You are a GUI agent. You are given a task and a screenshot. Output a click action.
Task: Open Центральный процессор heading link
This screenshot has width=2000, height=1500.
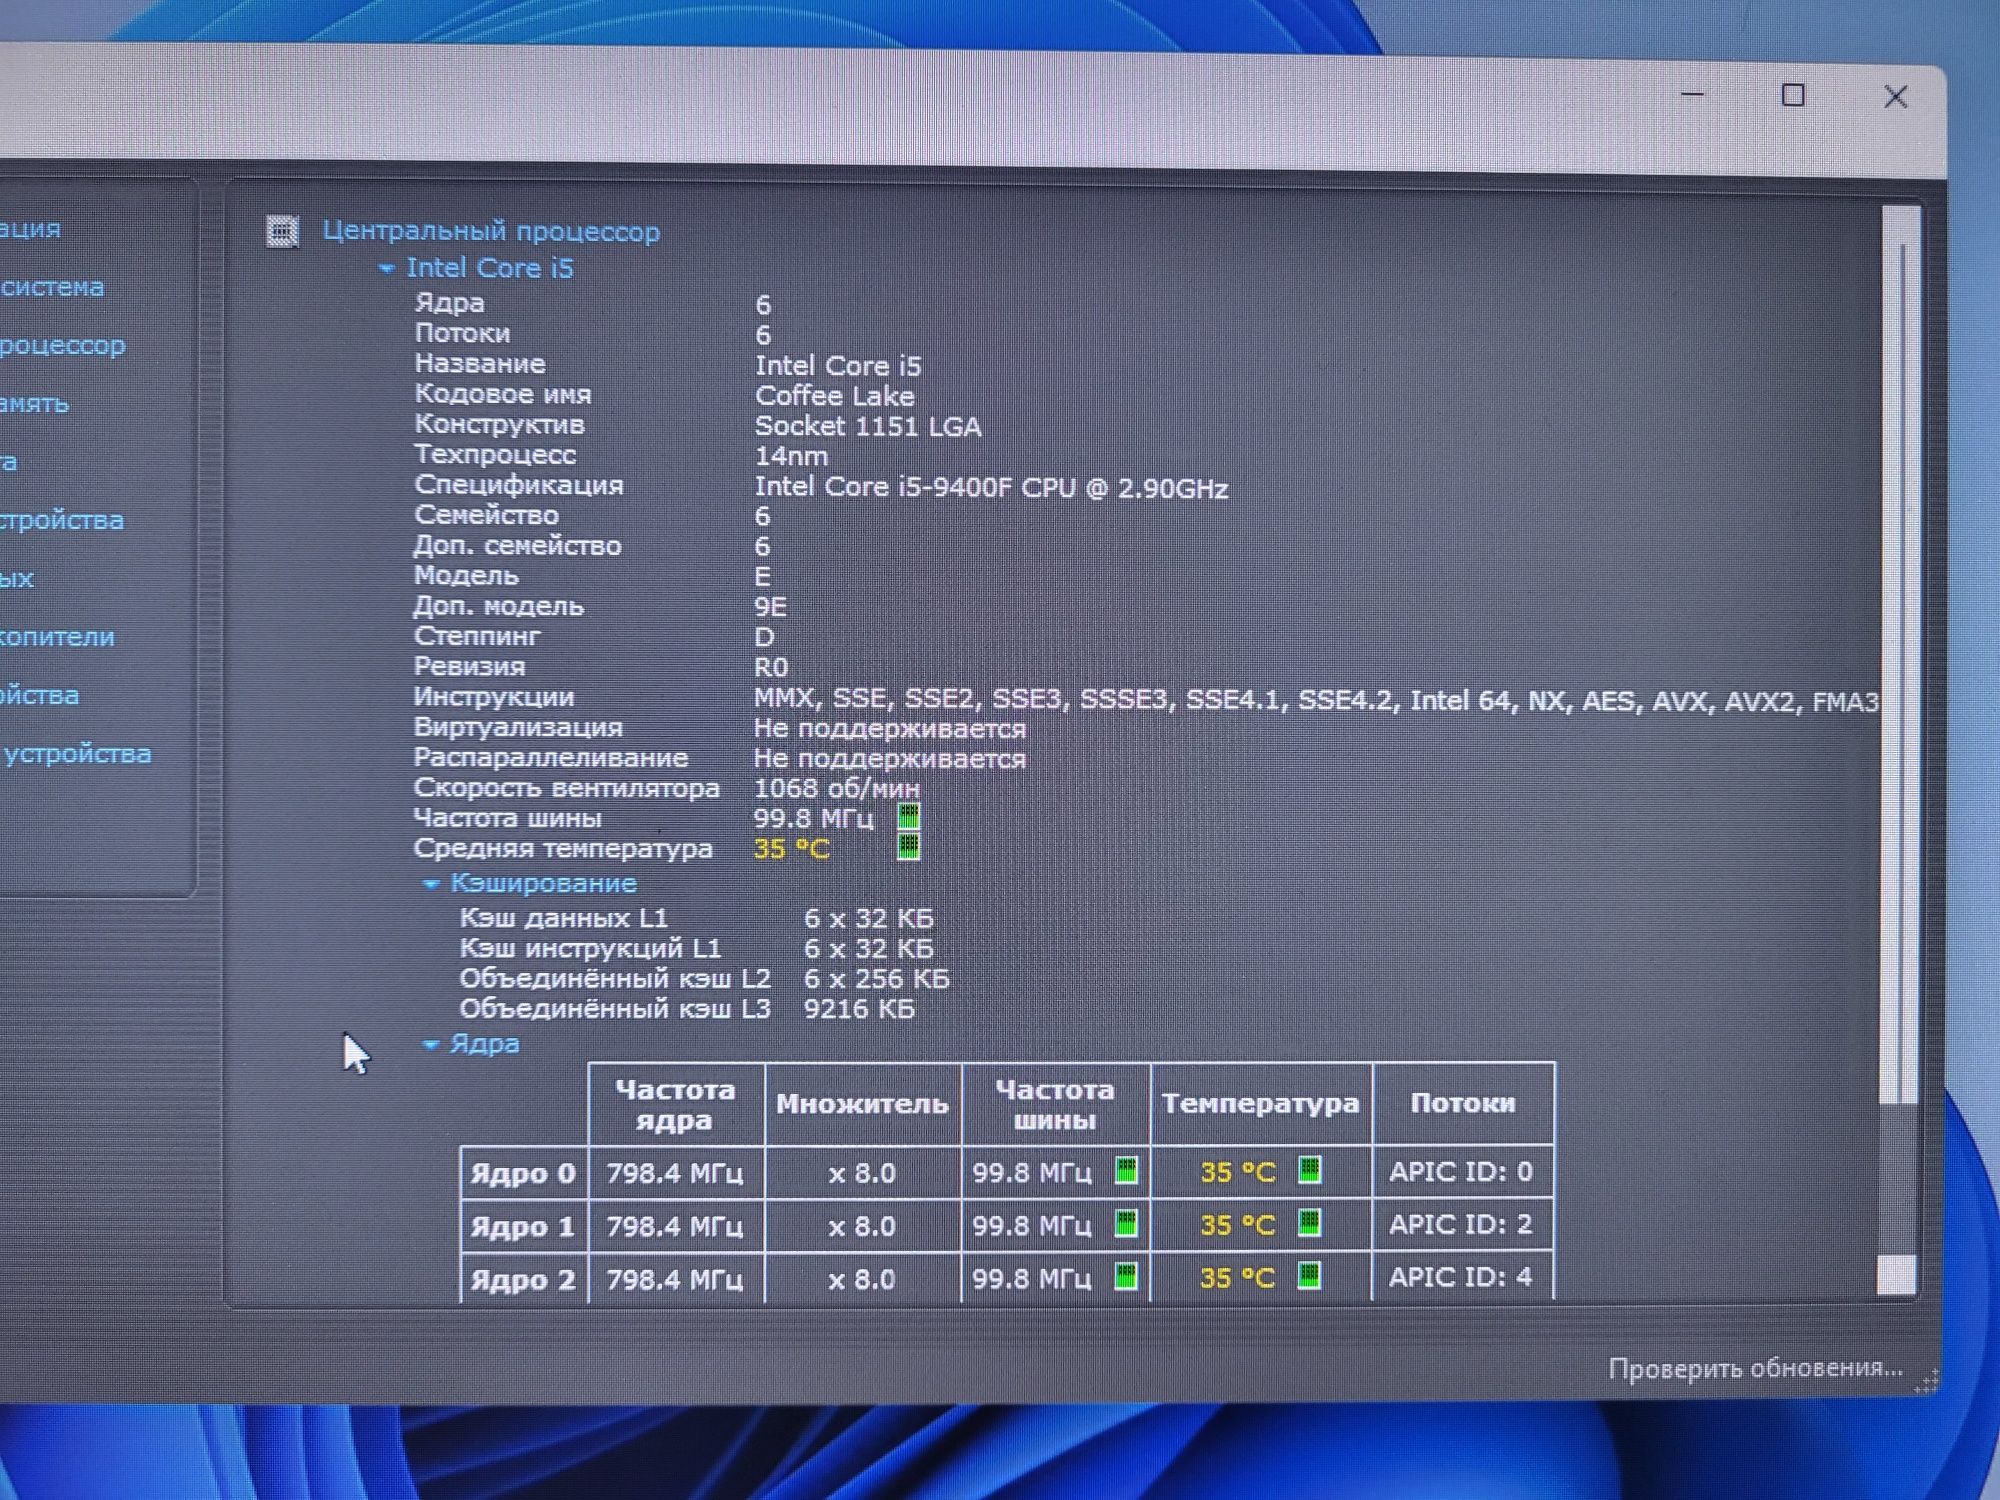tap(491, 231)
